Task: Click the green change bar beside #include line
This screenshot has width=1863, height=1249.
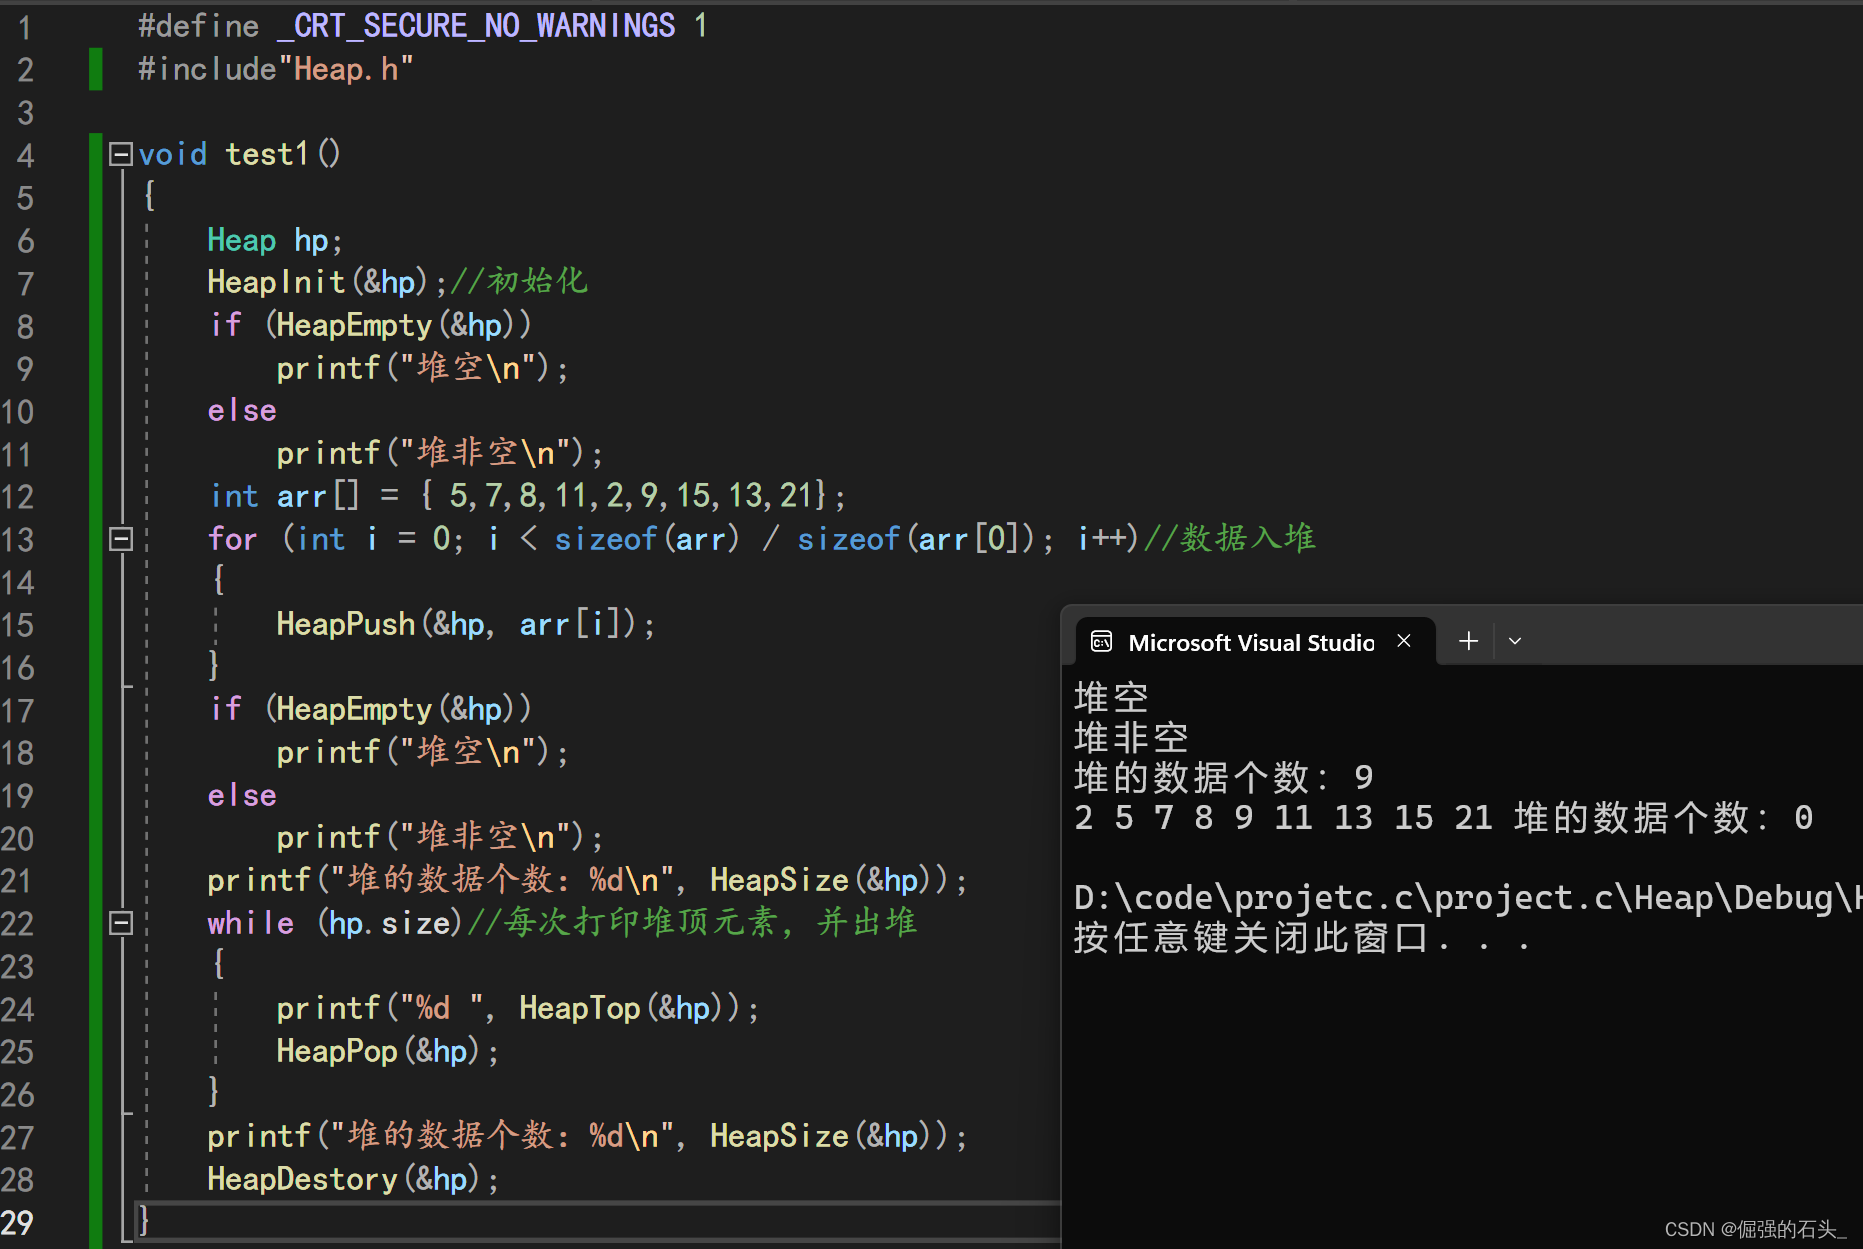Action: tap(95, 68)
